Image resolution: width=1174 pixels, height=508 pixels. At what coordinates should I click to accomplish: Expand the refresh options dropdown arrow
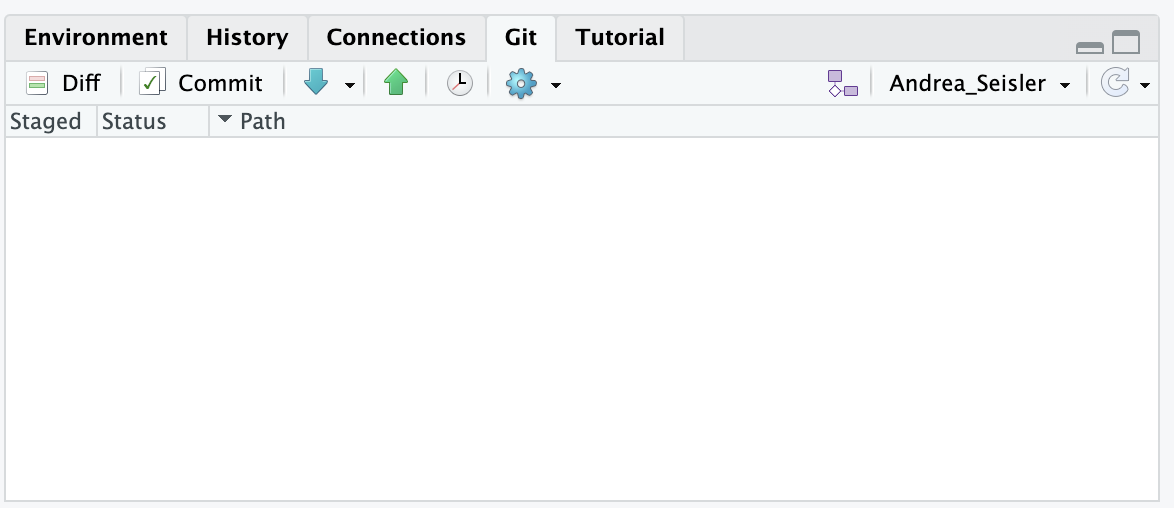point(1145,85)
